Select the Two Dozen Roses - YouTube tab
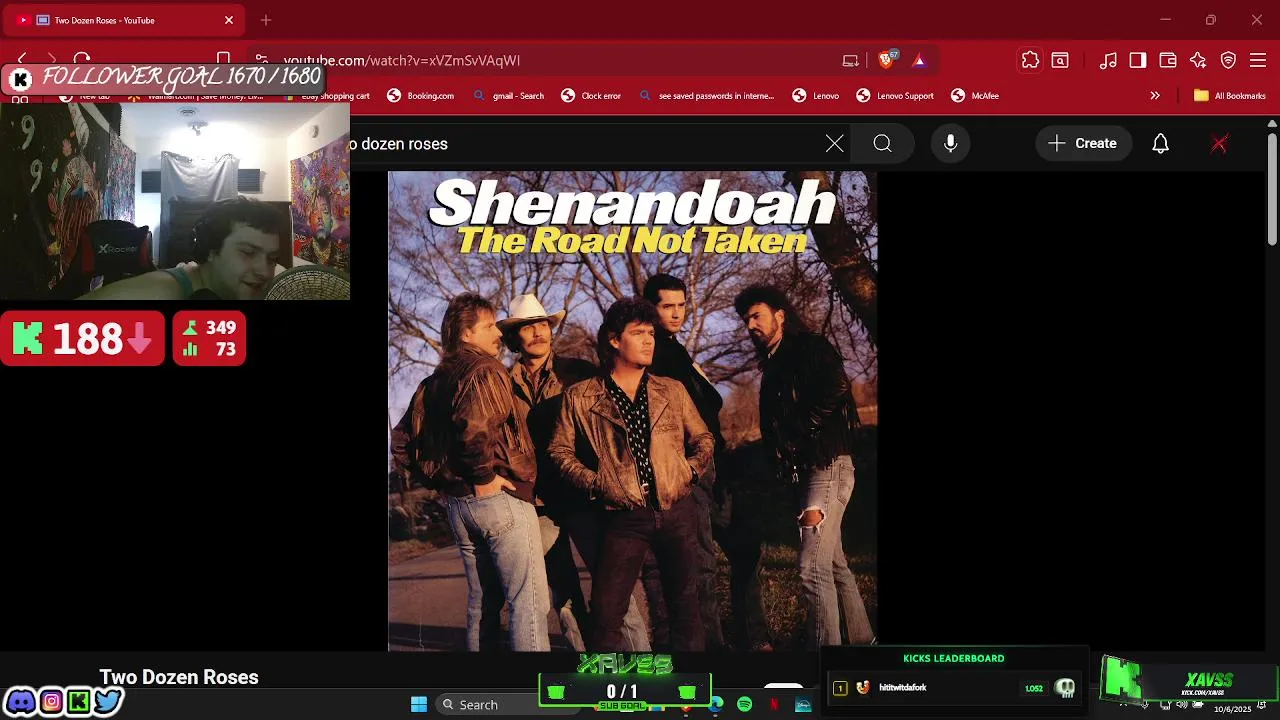Screen dimensions: 1280x720 point(125,20)
